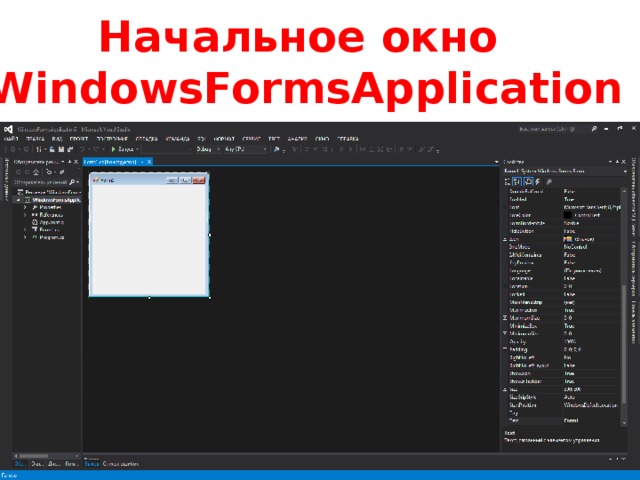Click the Solution Explorer properties wrench icon
640x480 pixels.
point(62,172)
